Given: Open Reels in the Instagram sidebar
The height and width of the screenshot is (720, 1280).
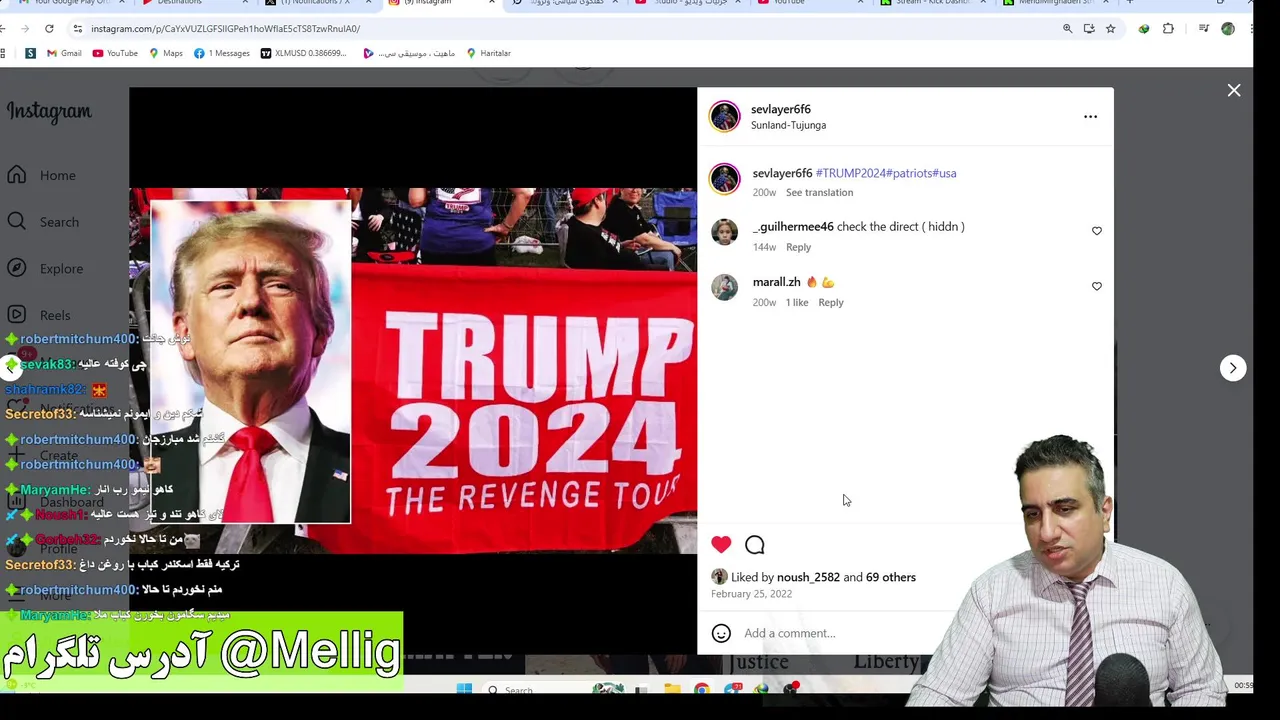Looking at the screenshot, I should coord(40,315).
